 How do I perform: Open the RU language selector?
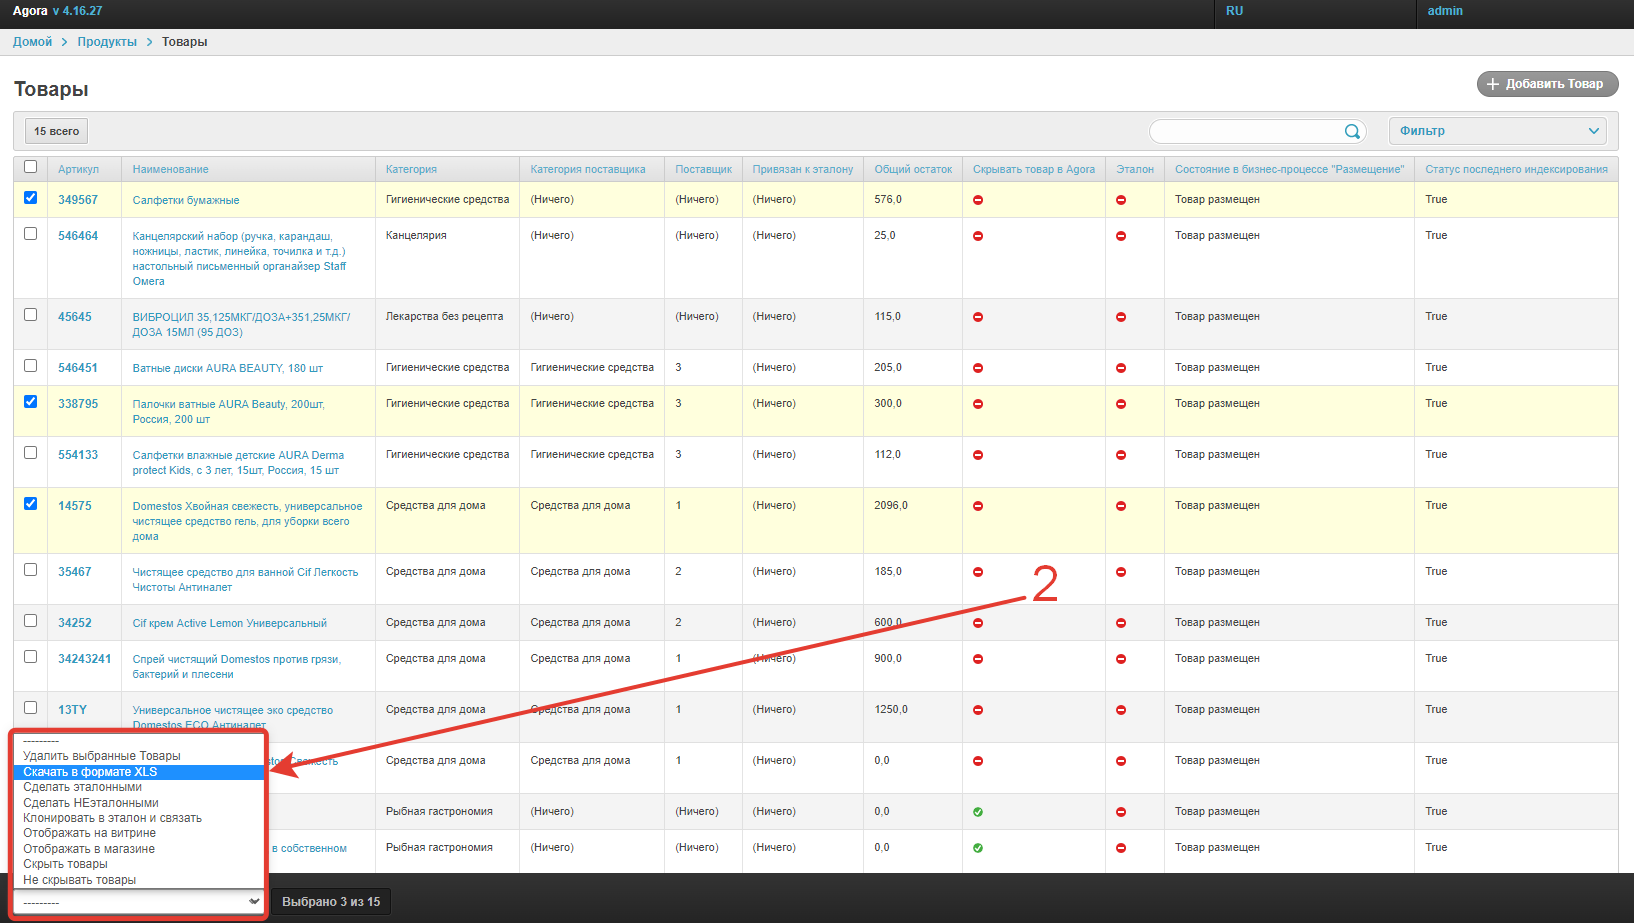(1235, 11)
